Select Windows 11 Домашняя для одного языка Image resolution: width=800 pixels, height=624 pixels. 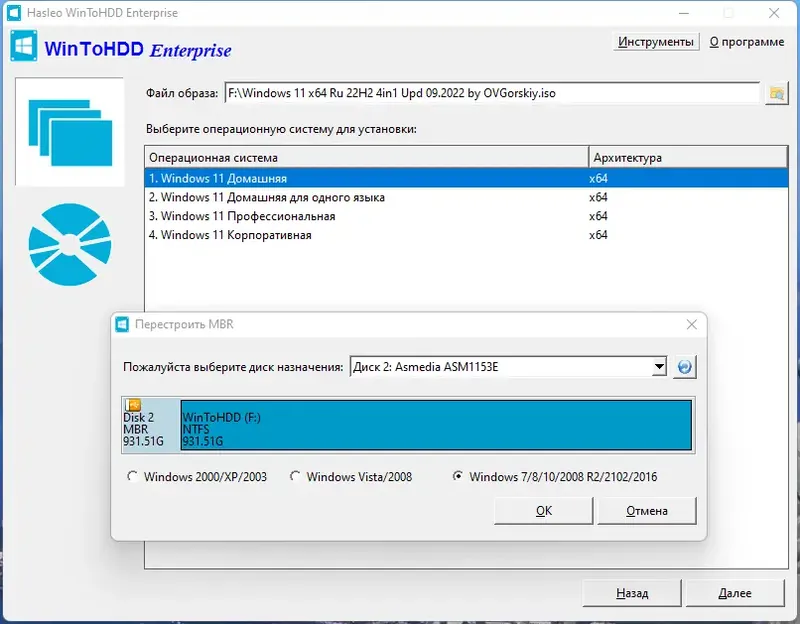(466, 197)
